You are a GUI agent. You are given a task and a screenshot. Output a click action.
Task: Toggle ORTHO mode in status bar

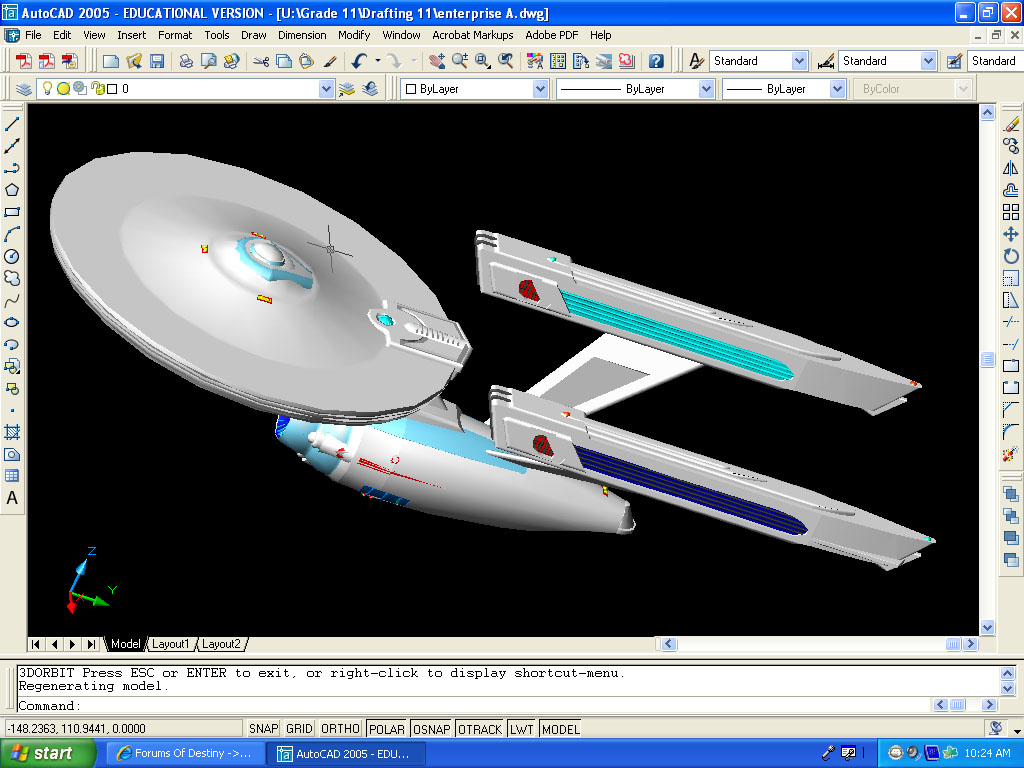(340, 729)
